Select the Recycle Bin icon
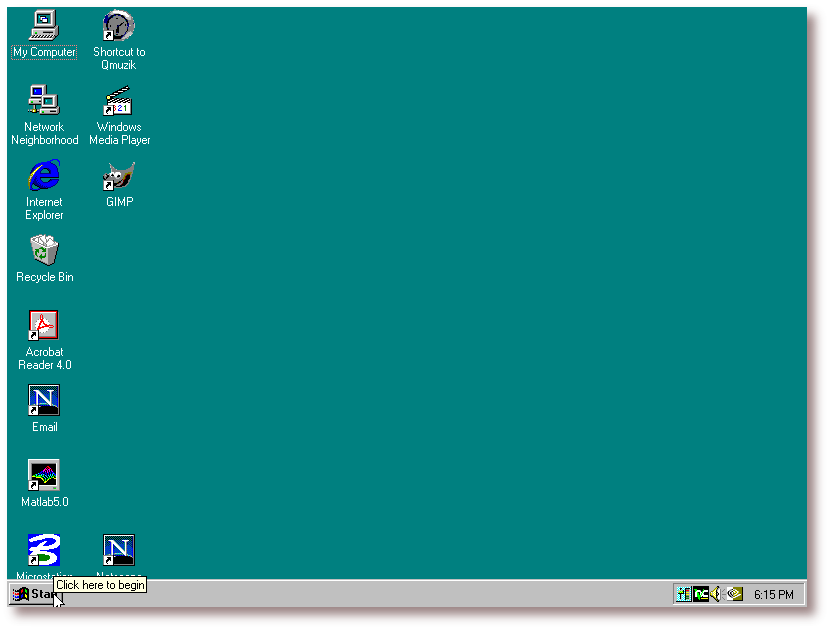 pos(44,250)
